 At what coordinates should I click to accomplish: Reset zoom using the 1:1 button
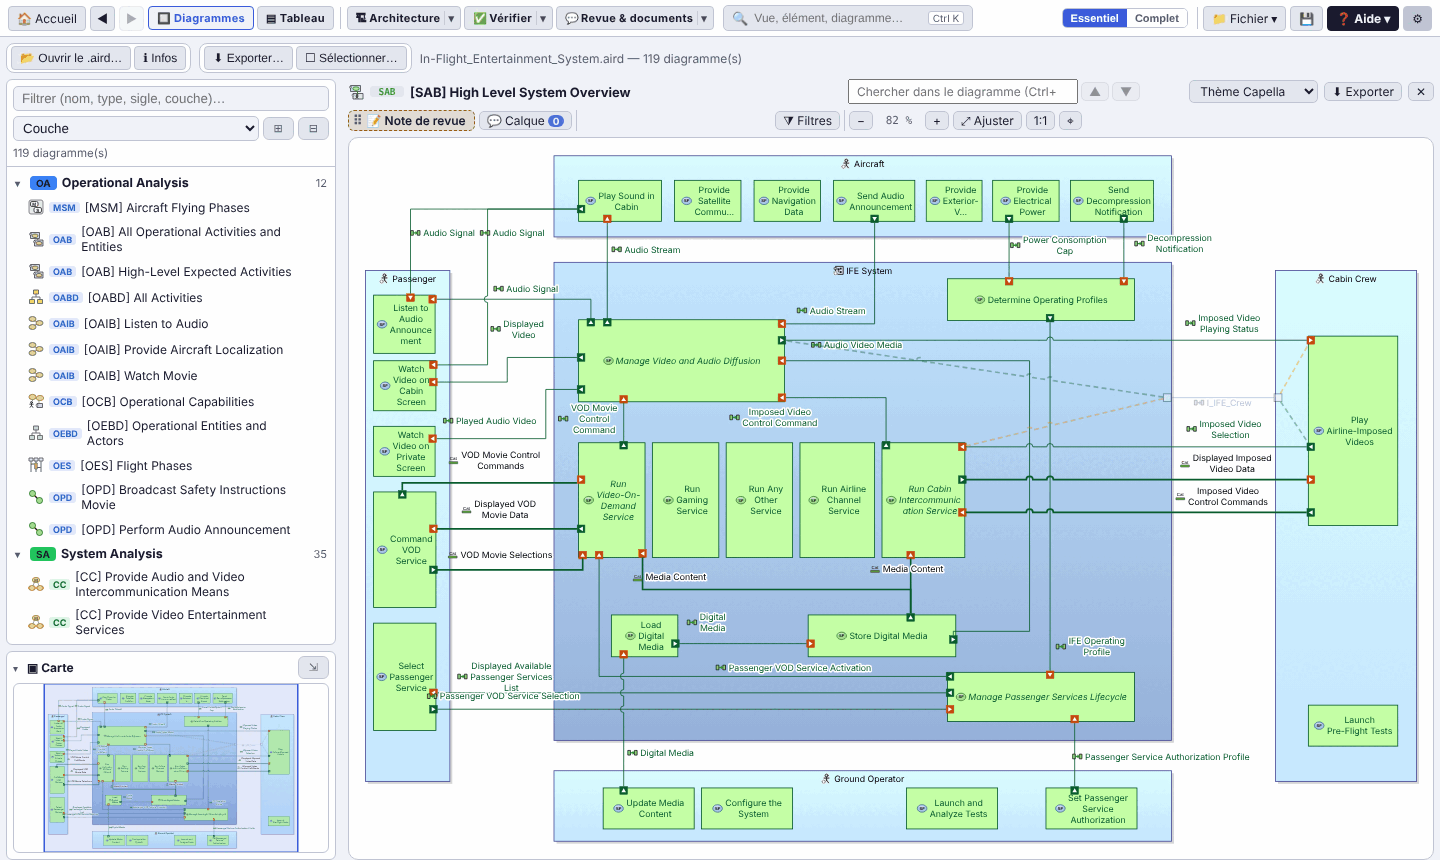tap(1041, 121)
